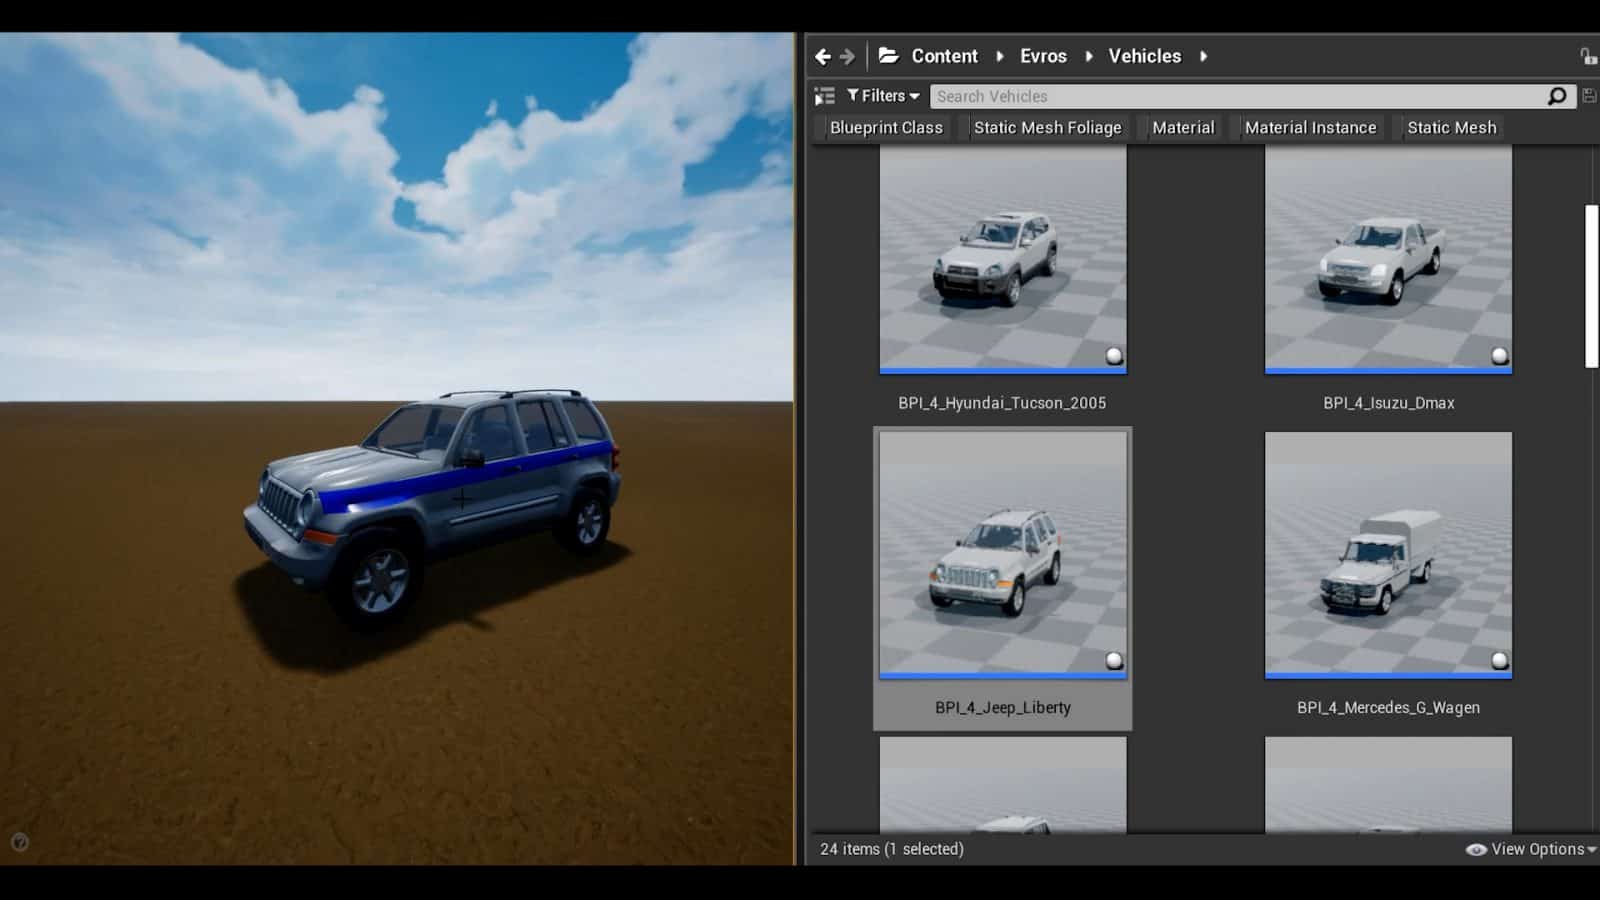Screen dimensions: 1600x900
Task: Navigate to the Content breadcrumb
Action: pos(944,56)
